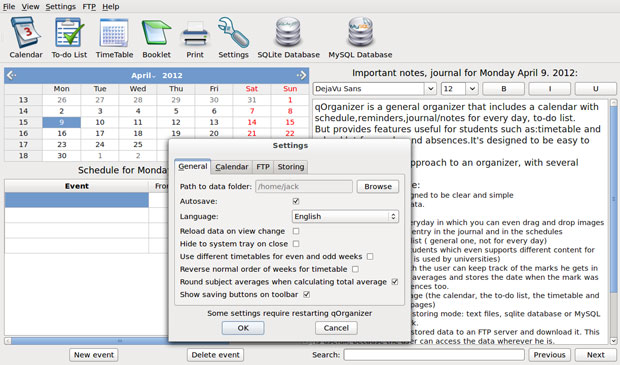This screenshot has height=365, width=620.
Task: Switch to the Storing settings tab
Action: click(x=291, y=167)
